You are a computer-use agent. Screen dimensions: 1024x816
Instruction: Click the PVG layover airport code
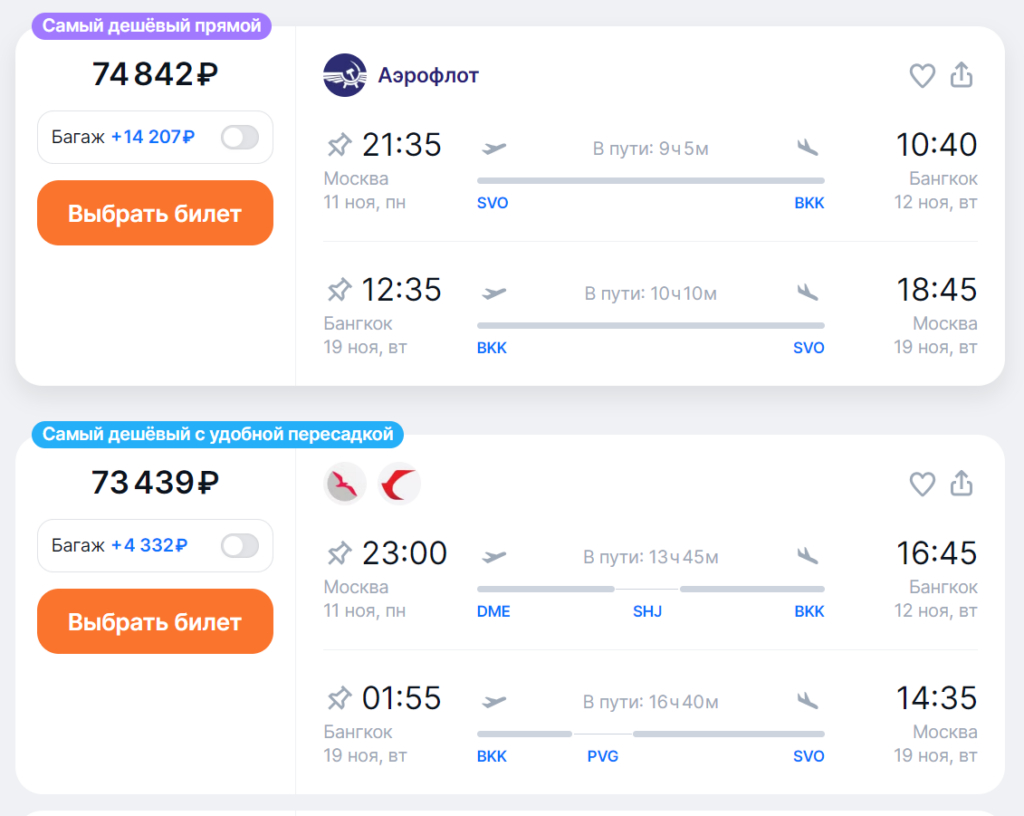602,757
